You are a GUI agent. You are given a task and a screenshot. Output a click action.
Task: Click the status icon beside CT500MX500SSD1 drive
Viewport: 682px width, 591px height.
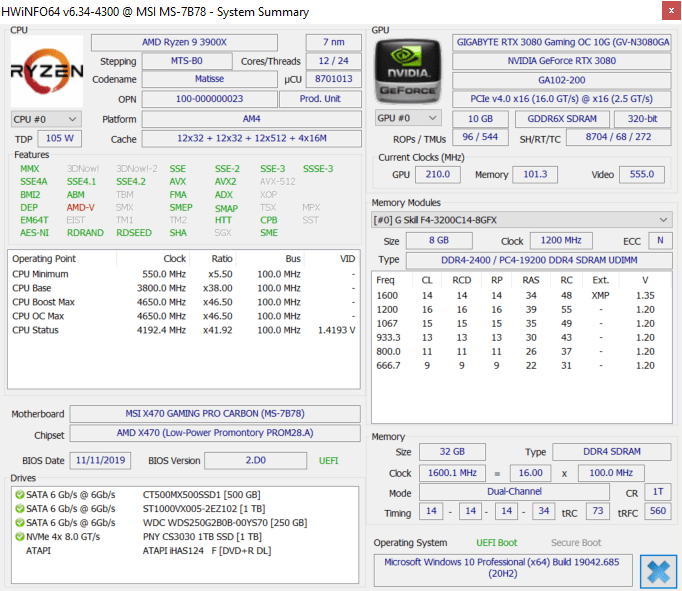(20, 494)
